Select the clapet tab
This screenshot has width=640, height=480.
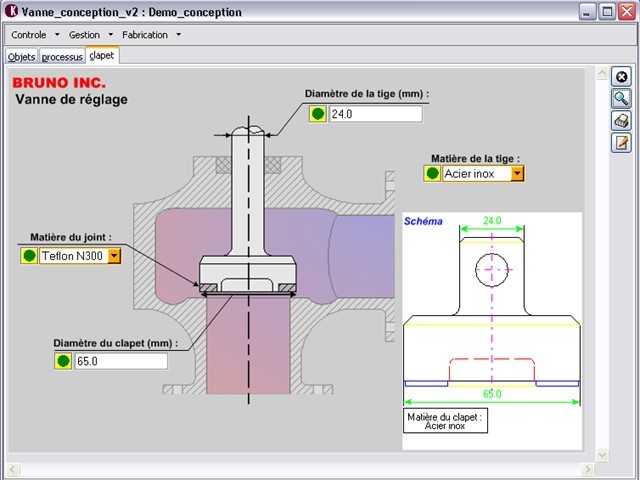102,56
